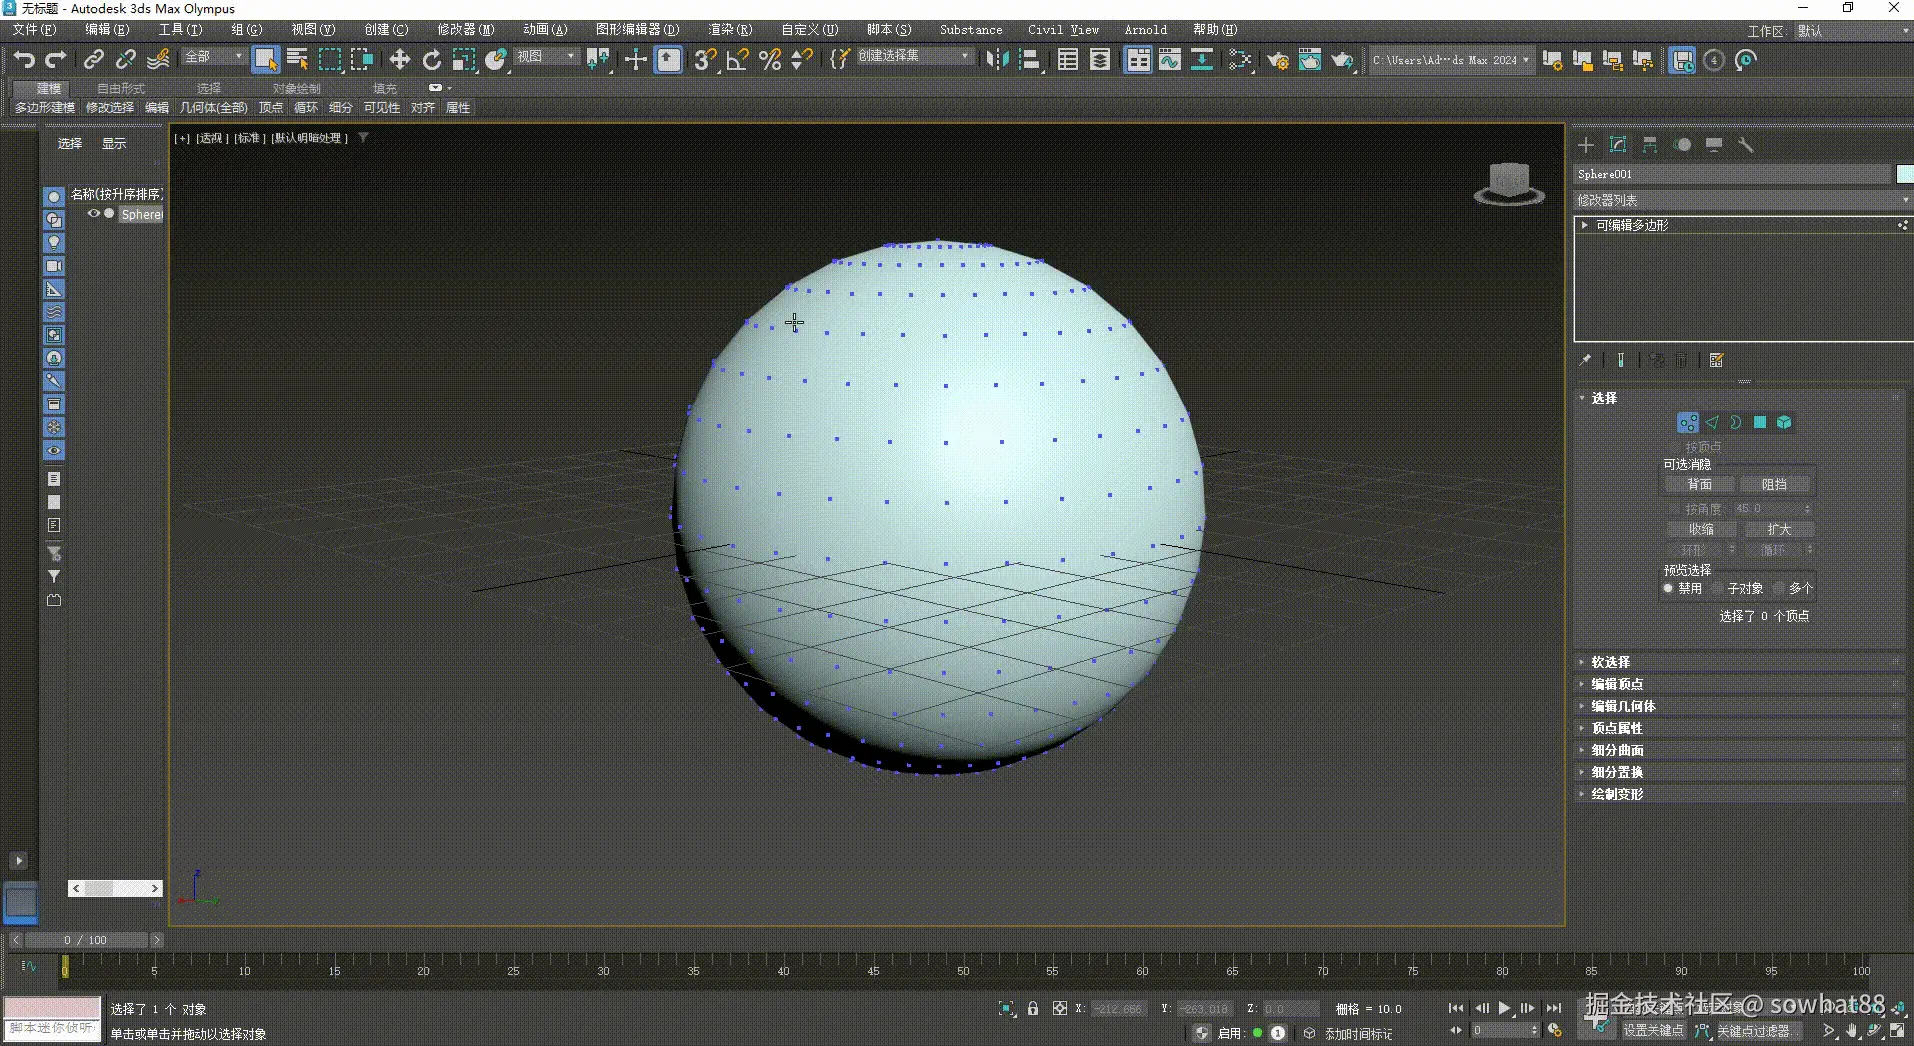Open the 视图 reference coordinate dropdown
Image resolution: width=1914 pixels, height=1046 pixels.
546,57
